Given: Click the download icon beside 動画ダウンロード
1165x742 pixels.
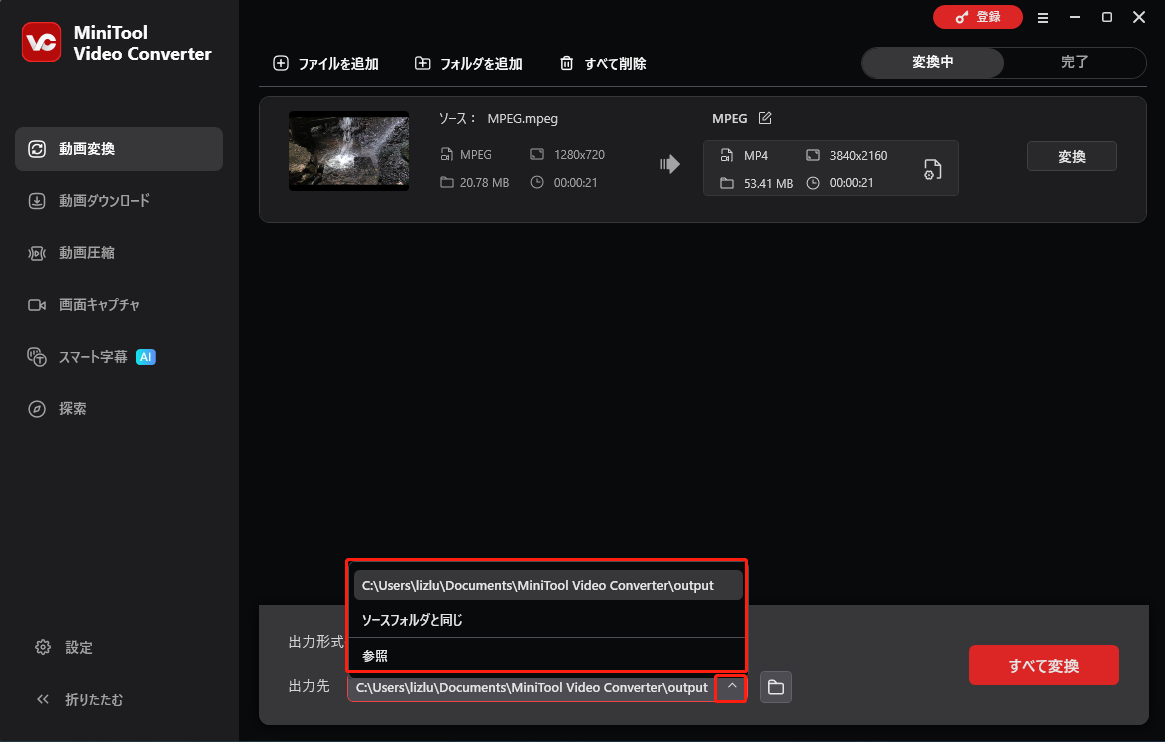Looking at the screenshot, I should point(37,201).
